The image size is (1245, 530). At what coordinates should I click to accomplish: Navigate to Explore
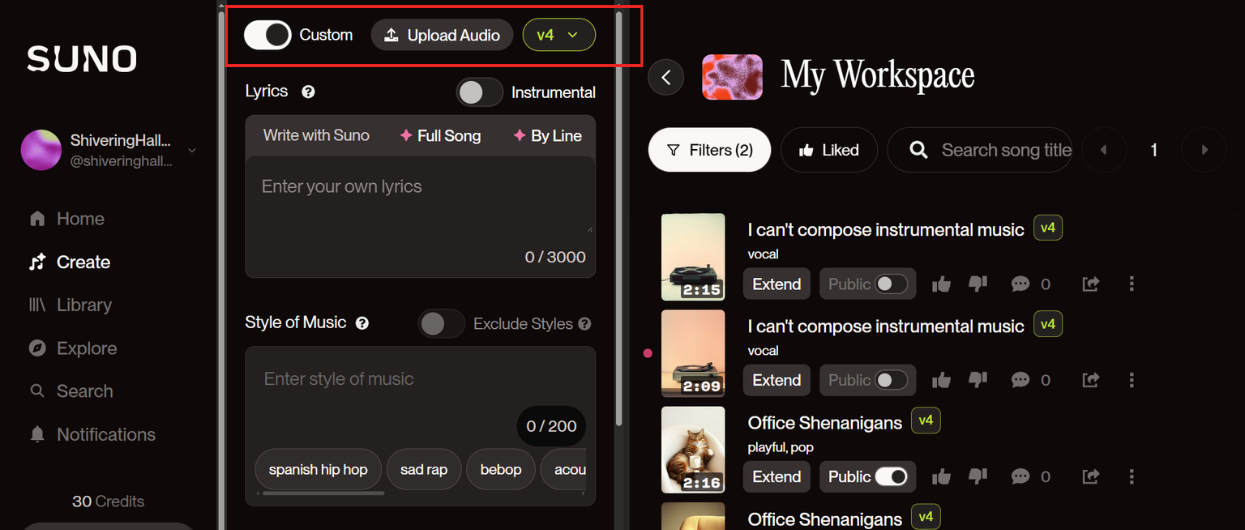tap(72, 348)
